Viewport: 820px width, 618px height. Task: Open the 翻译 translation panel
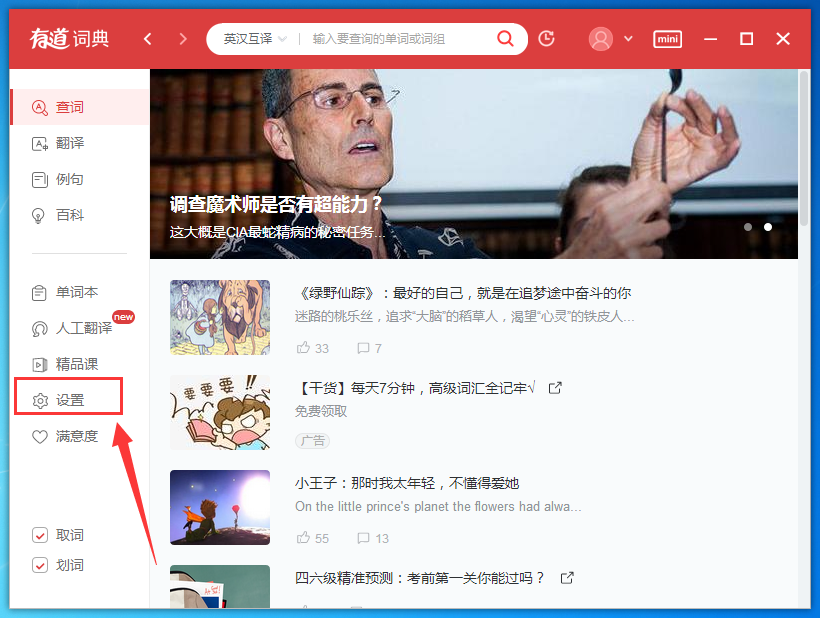(x=68, y=143)
